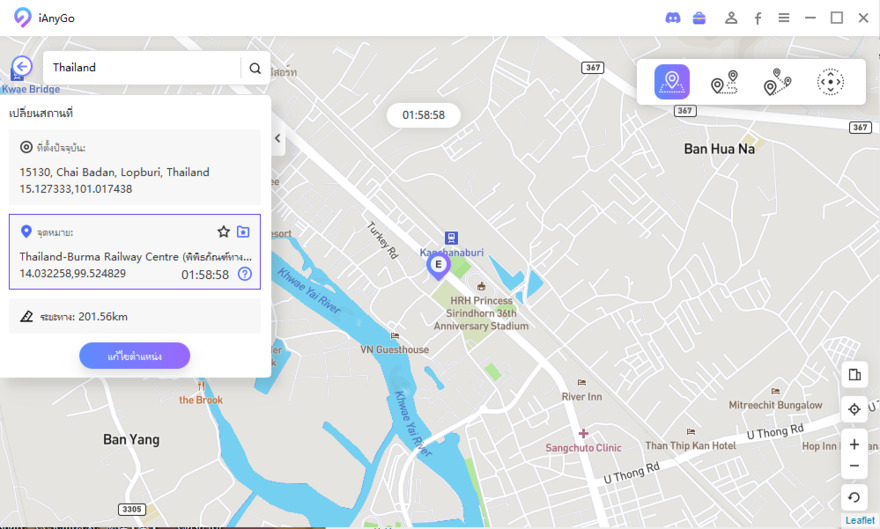880x529 pixels.
Task: Reset location with the circular arrow icon
Action: coord(854,497)
